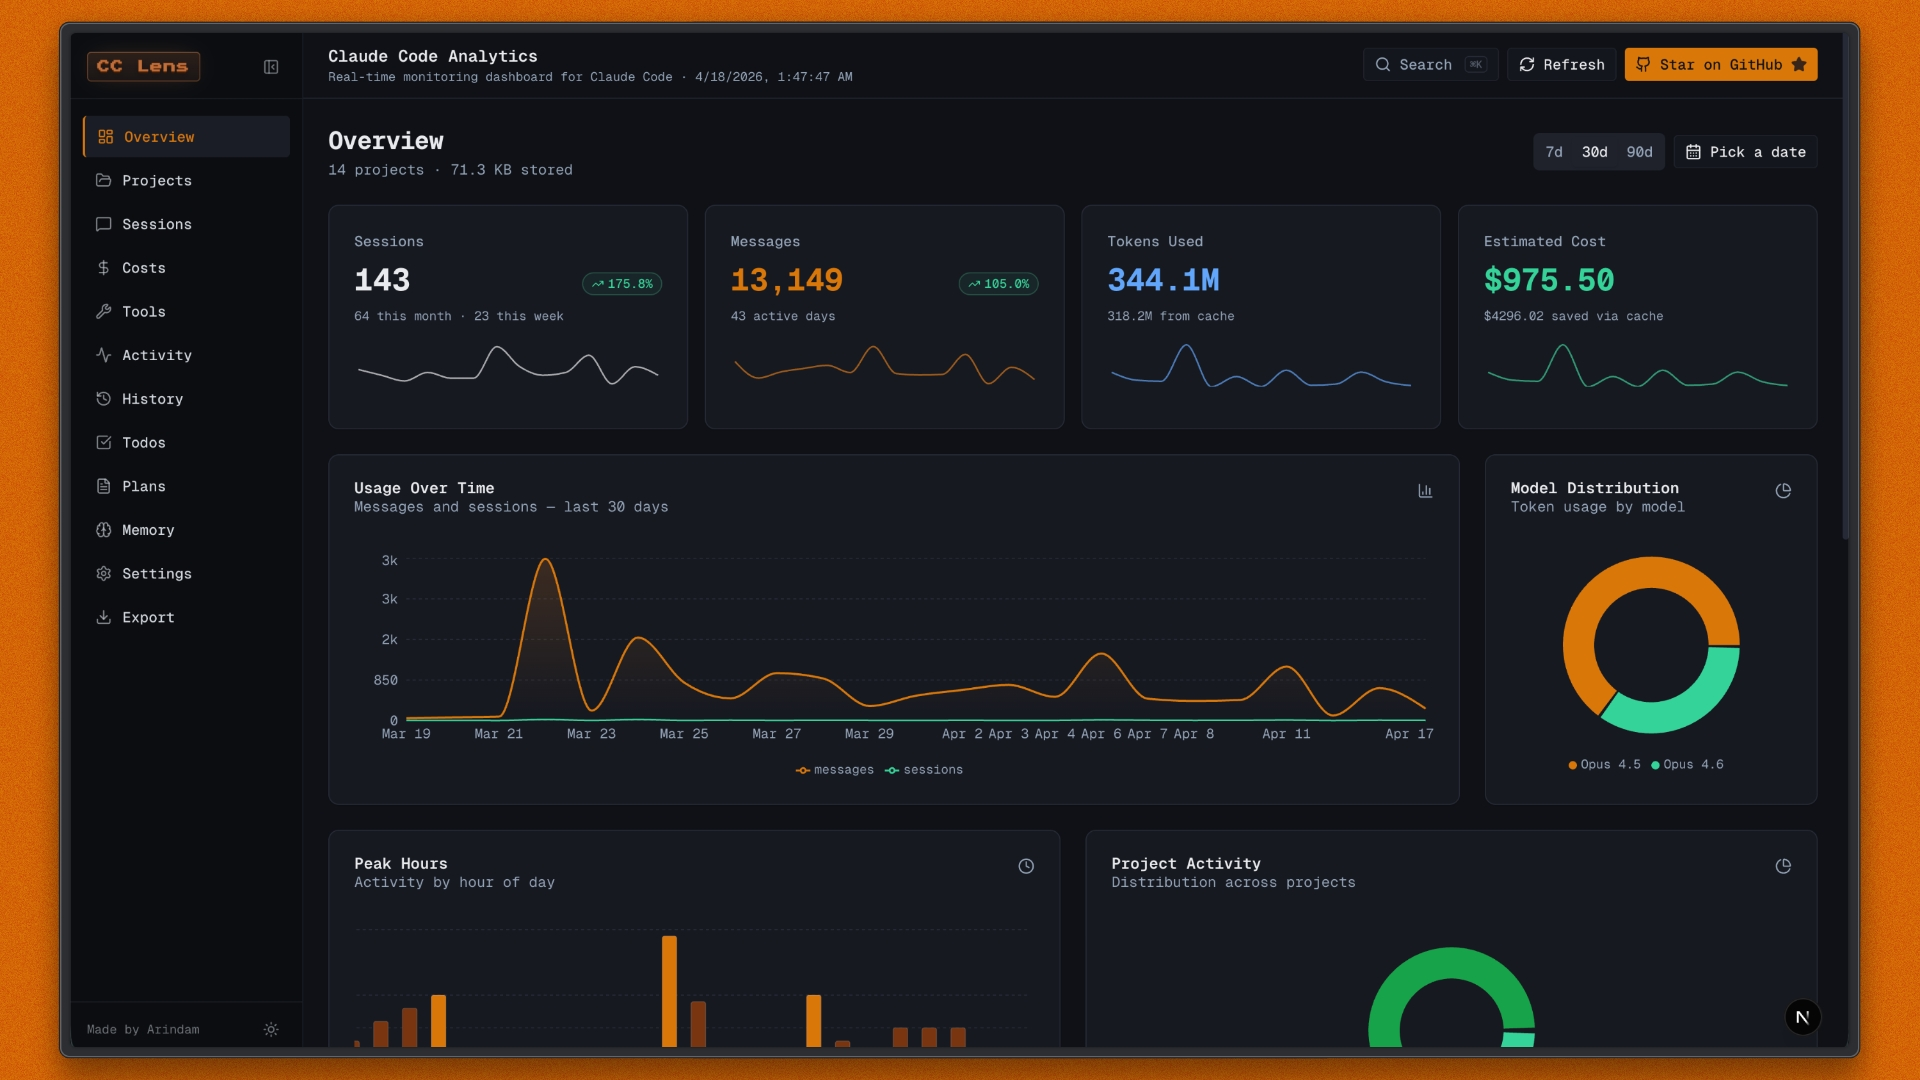Open Activity with the pulse icon
Screen dimensions: 1920x1080
(x=104, y=355)
